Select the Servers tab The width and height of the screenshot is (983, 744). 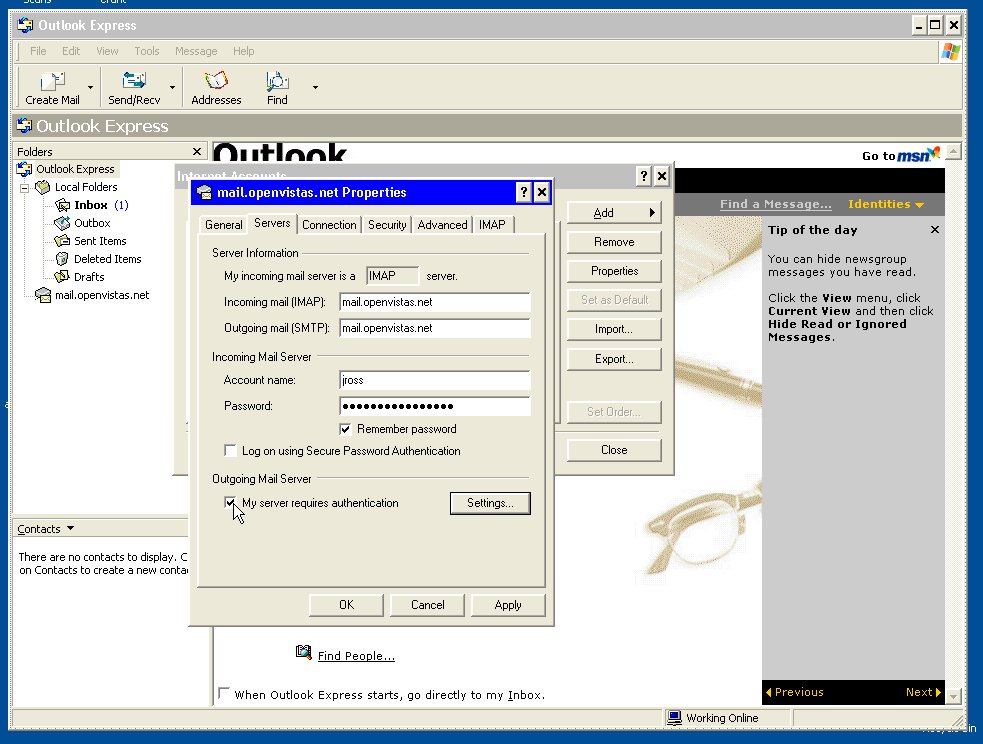(272, 223)
